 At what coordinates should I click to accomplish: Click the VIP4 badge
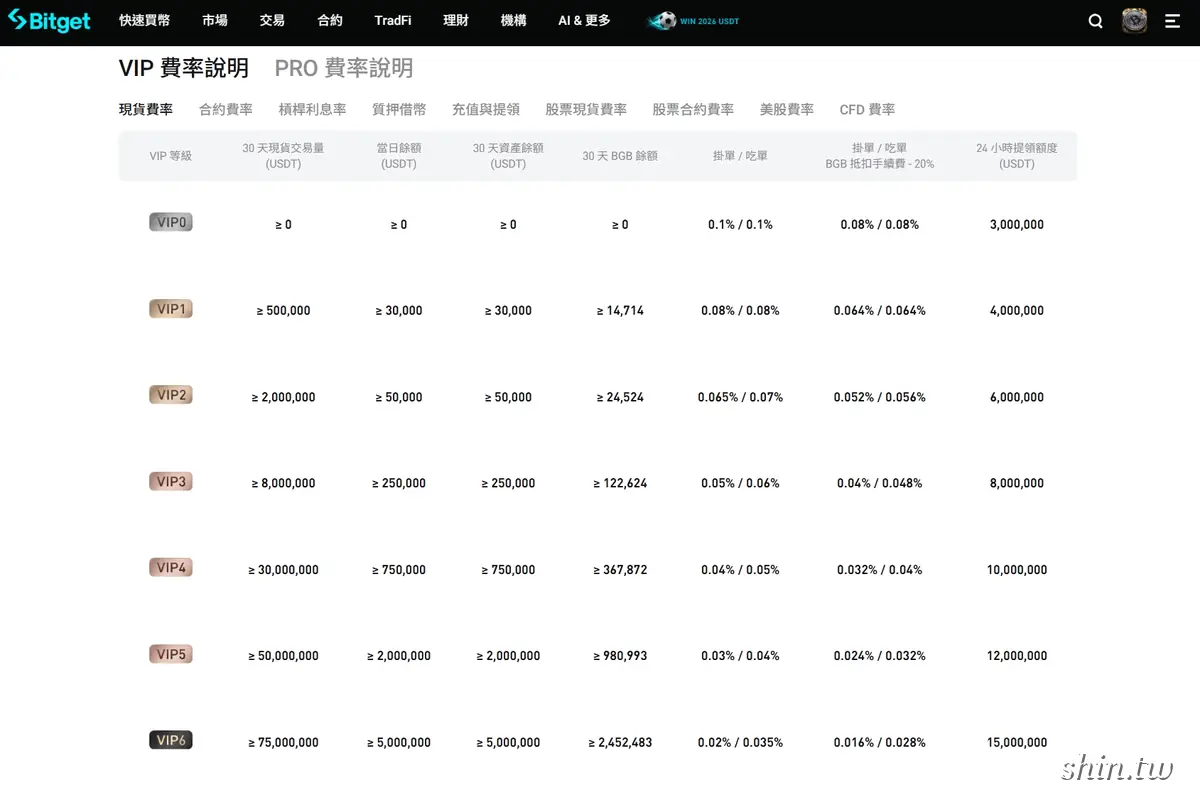(x=171, y=568)
